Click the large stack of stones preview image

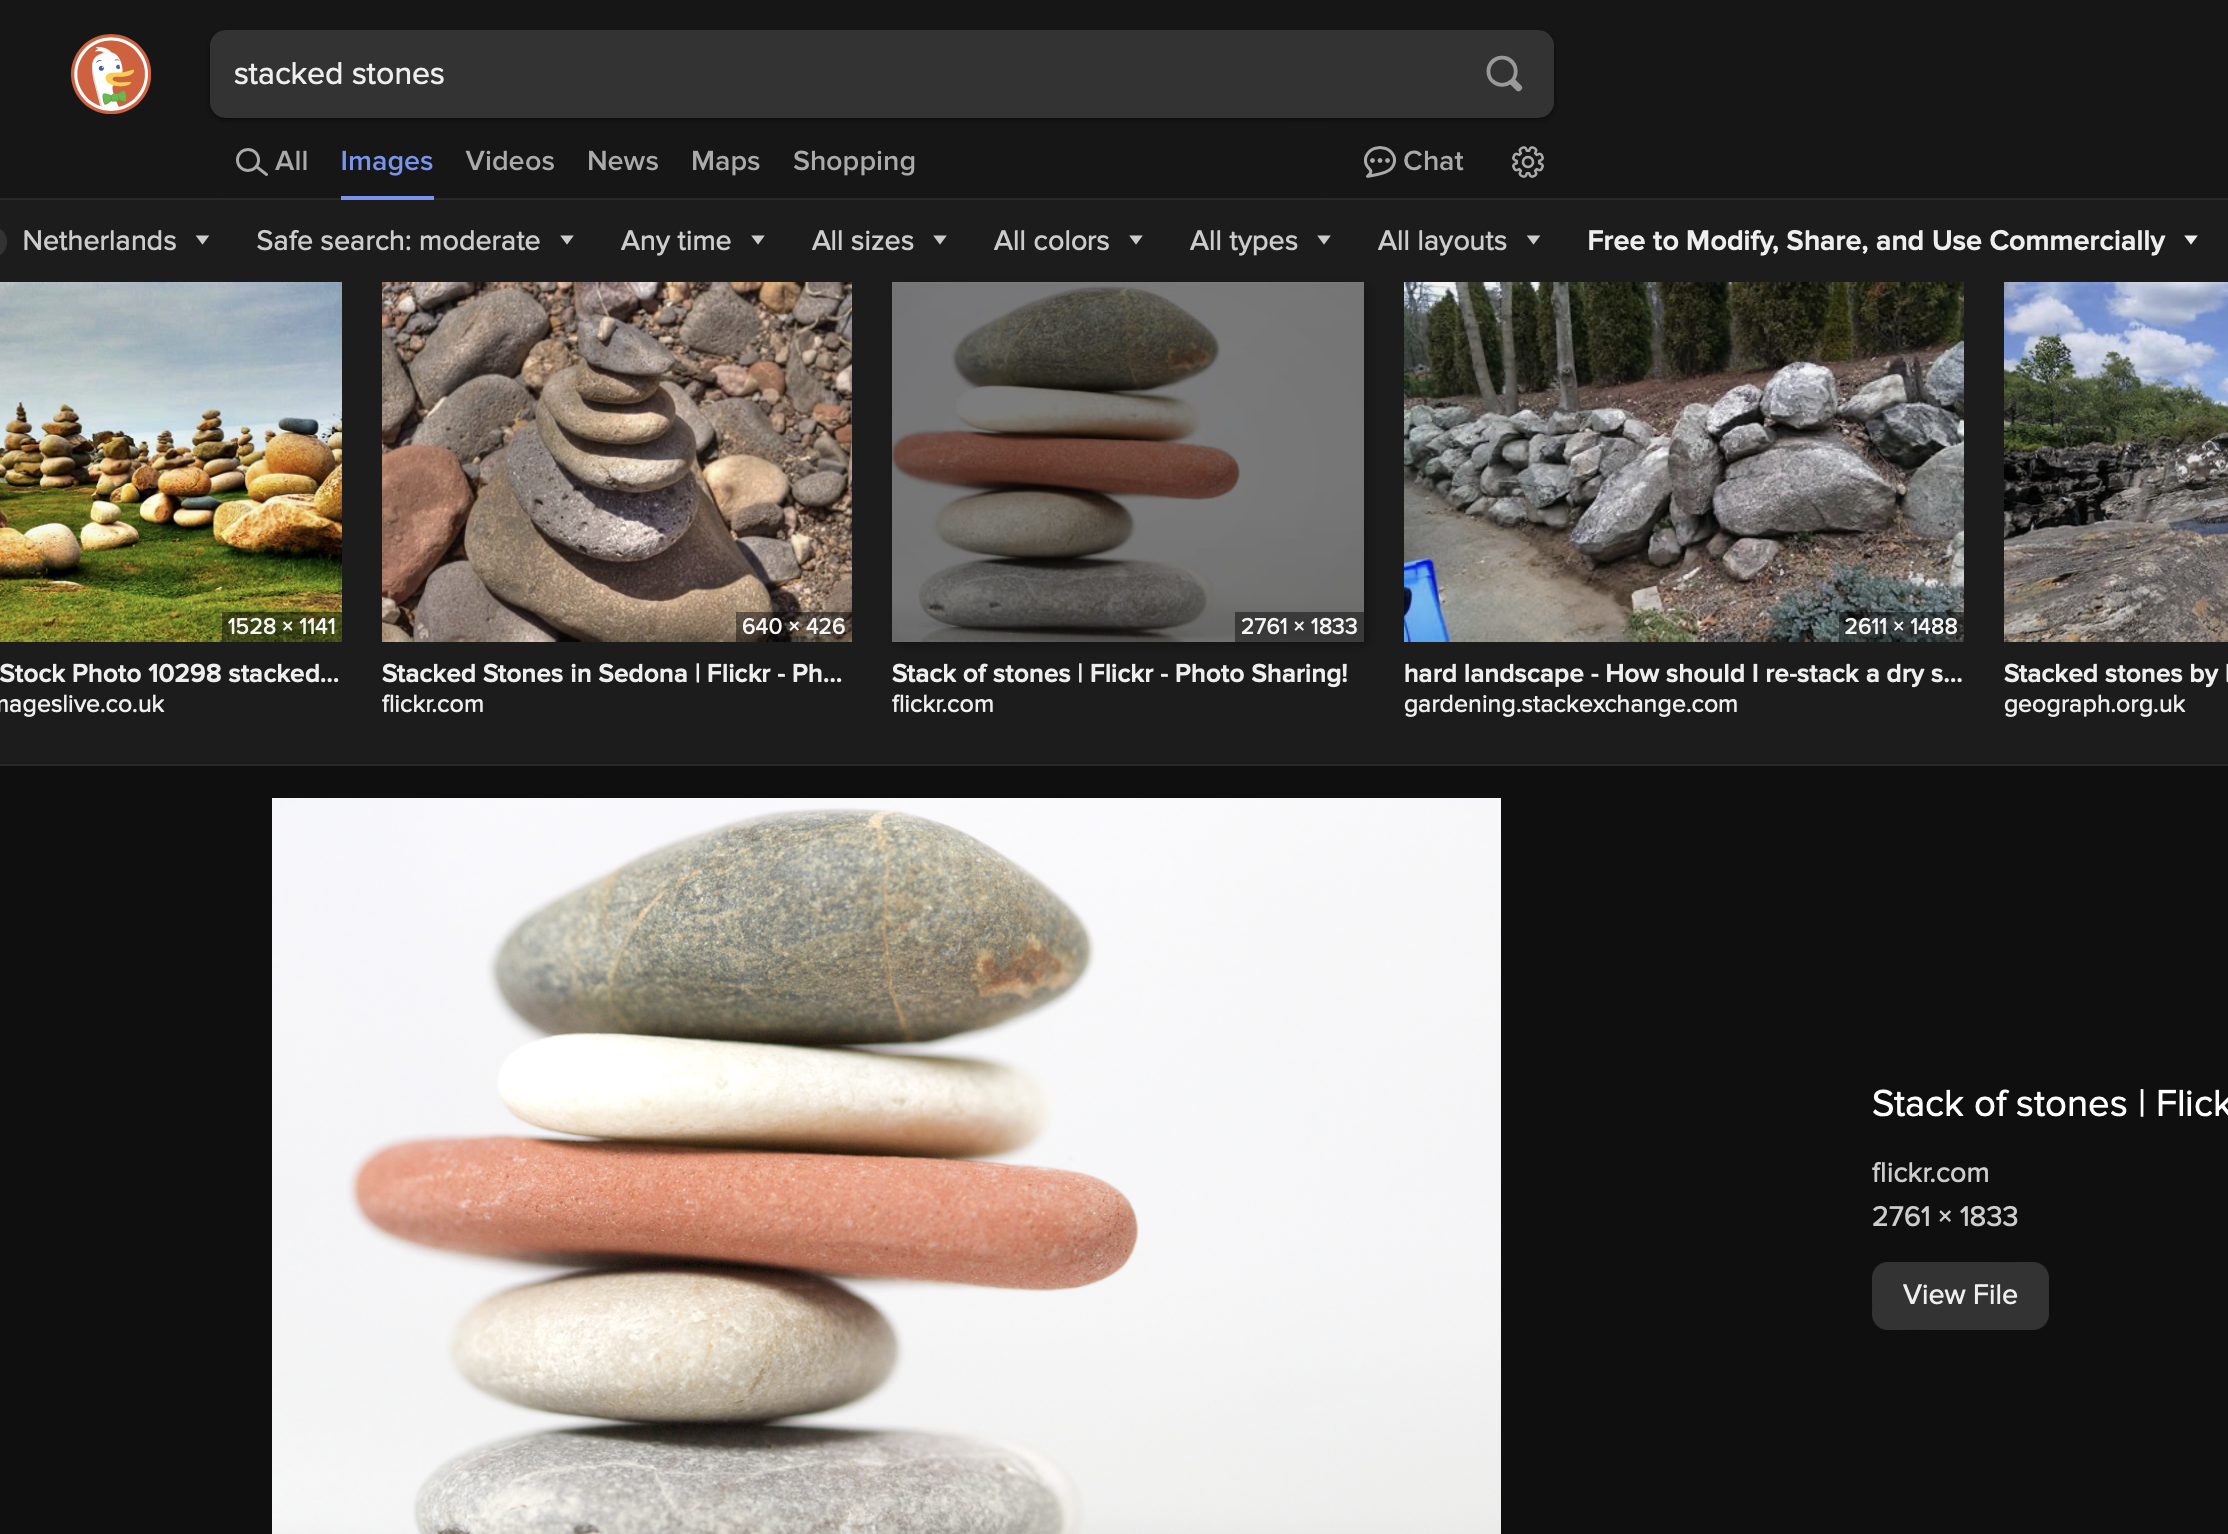point(886,1166)
